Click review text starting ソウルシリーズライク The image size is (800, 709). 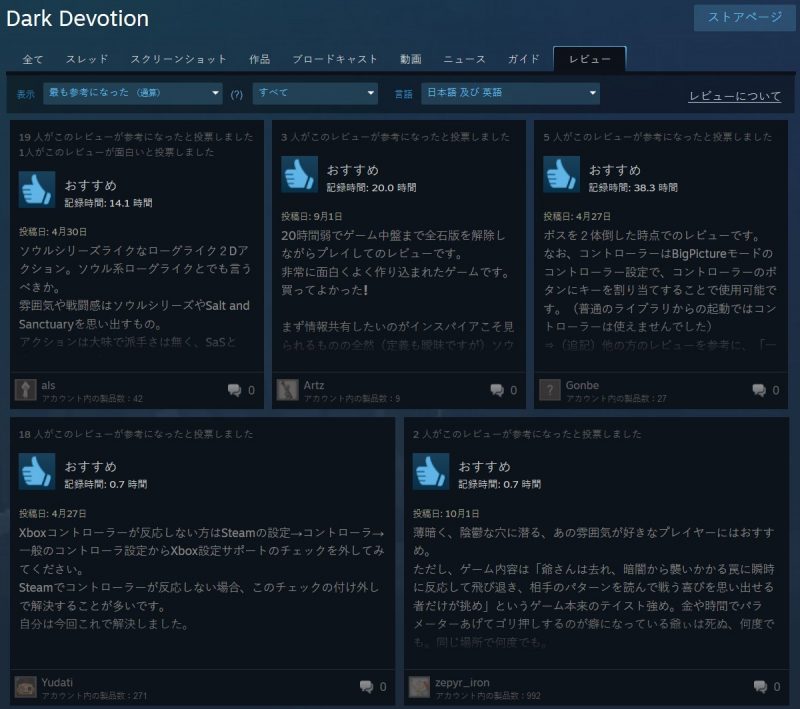coord(135,296)
